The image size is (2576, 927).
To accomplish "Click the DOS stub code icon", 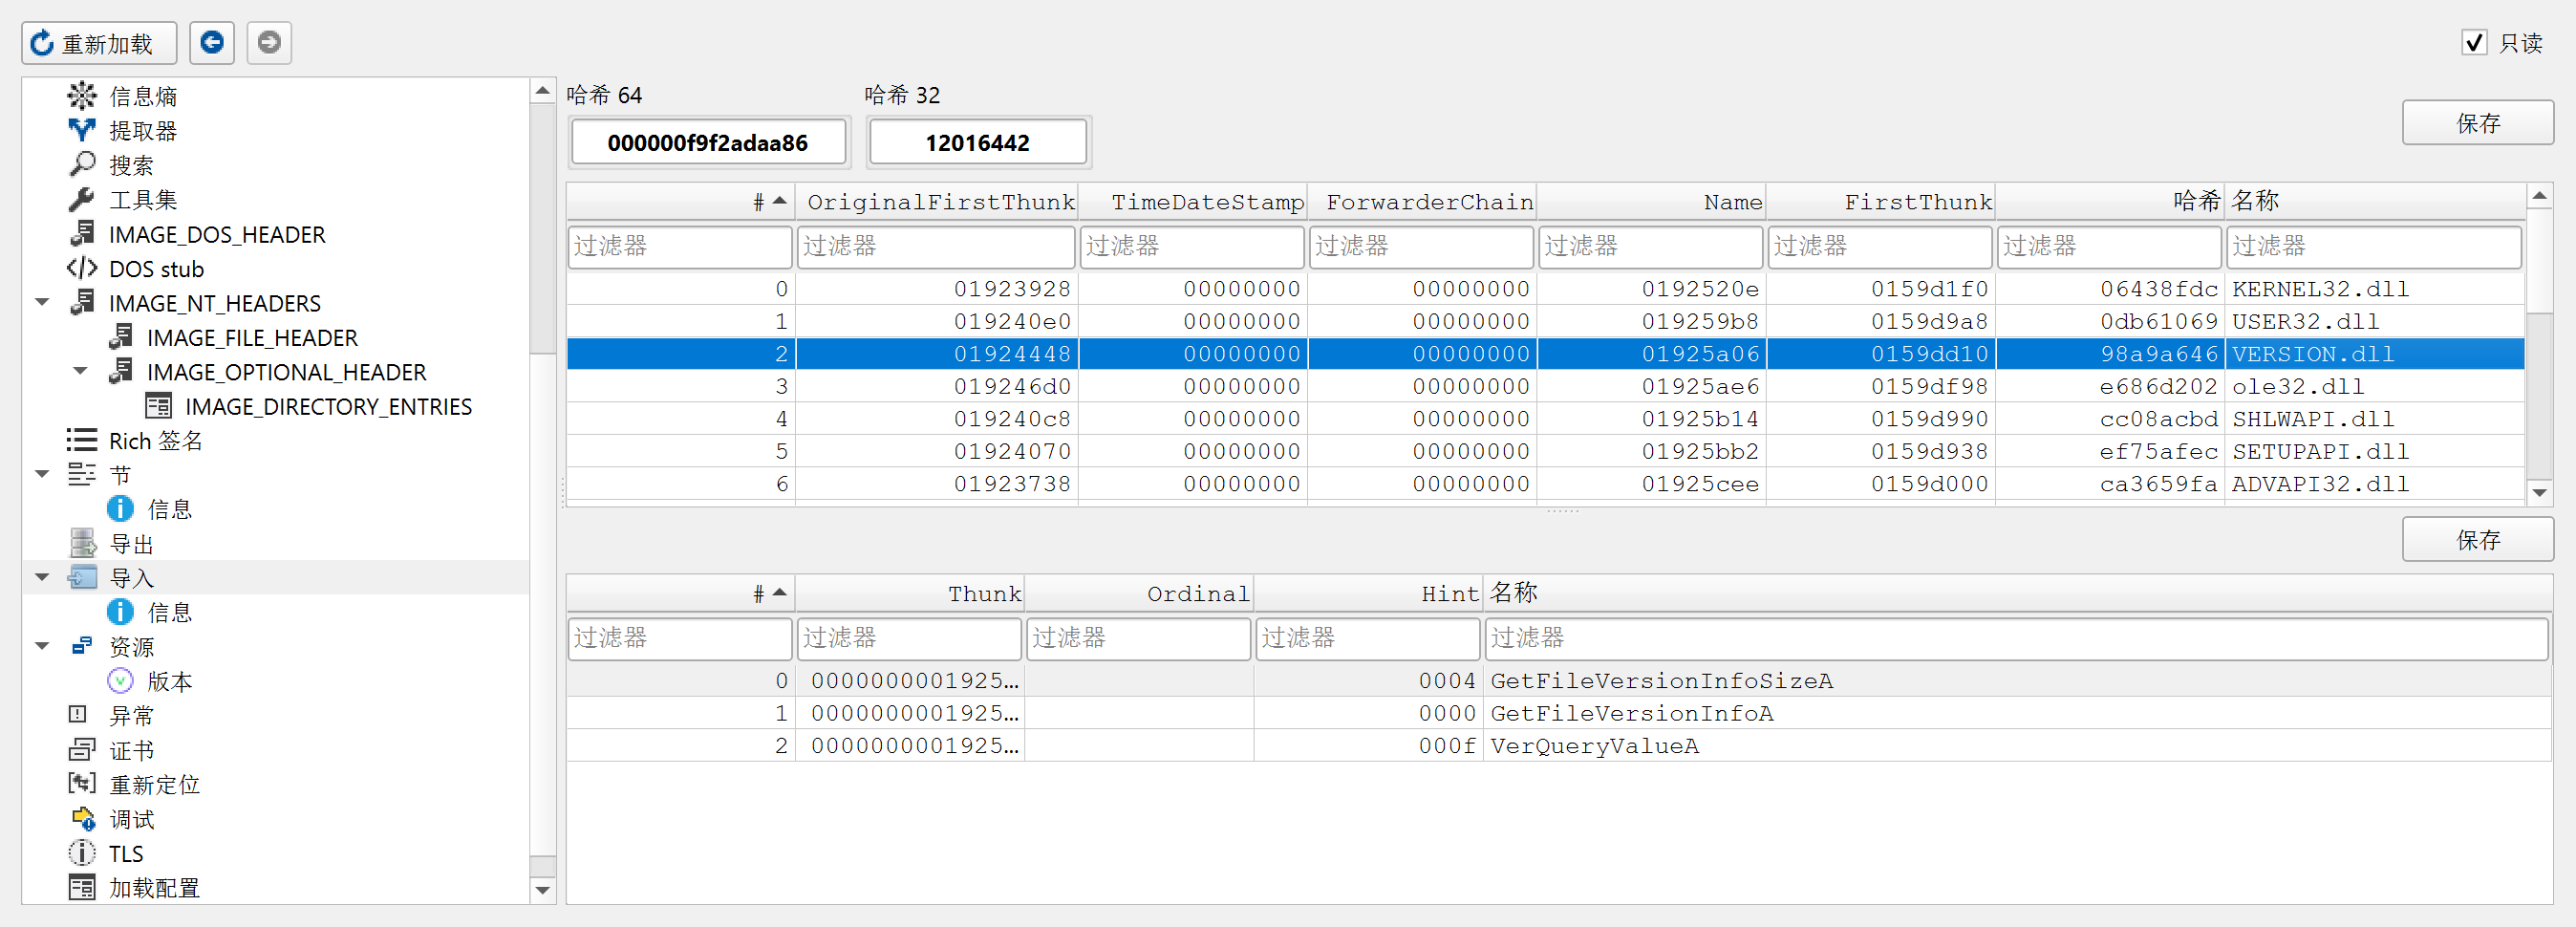I will point(81,268).
